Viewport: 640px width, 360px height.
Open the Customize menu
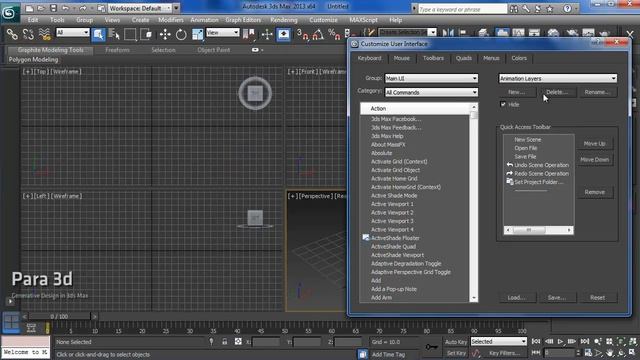(323, 20)
